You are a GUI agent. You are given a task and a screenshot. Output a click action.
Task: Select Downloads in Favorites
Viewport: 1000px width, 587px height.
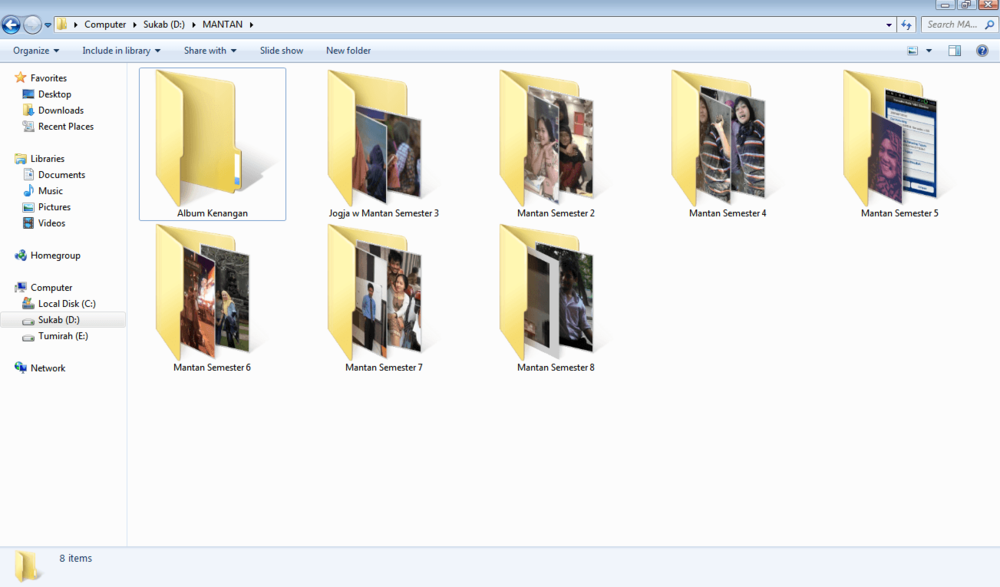(x=61, y=110)
